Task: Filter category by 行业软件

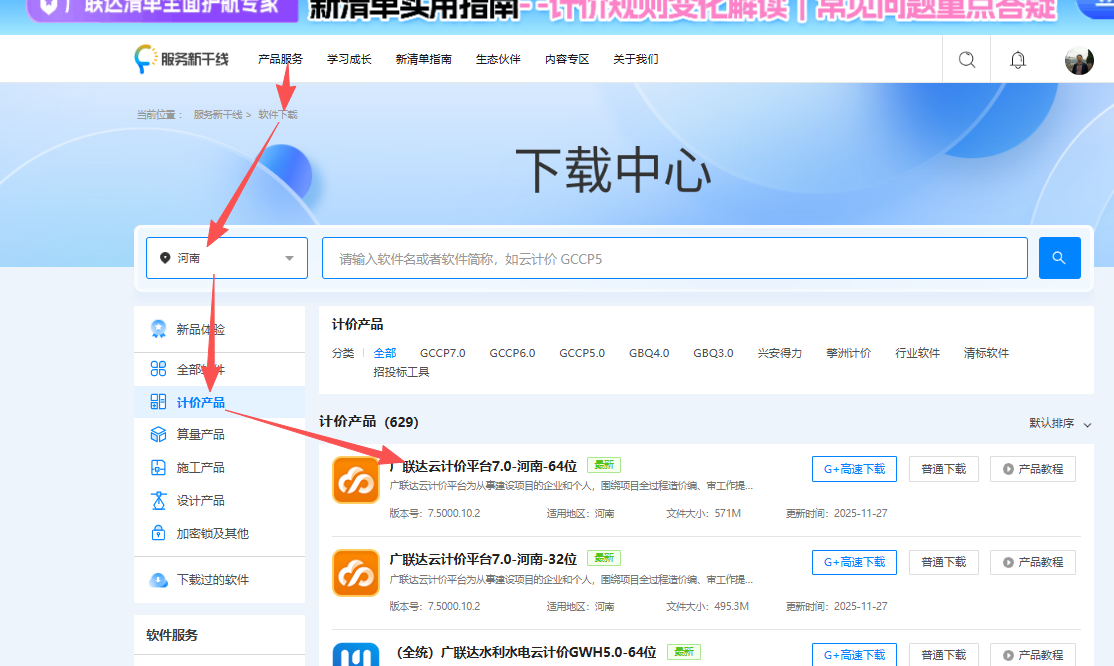Action: point(917,353)
